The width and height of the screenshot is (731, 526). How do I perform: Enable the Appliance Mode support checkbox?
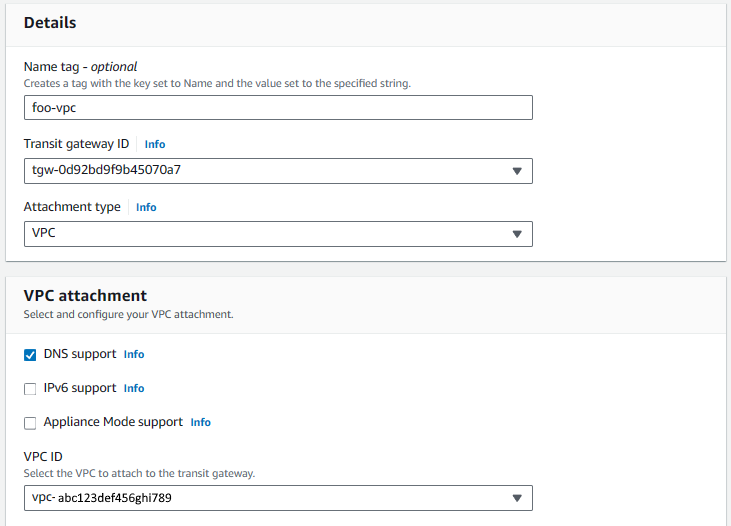click(x=30, y=423)
